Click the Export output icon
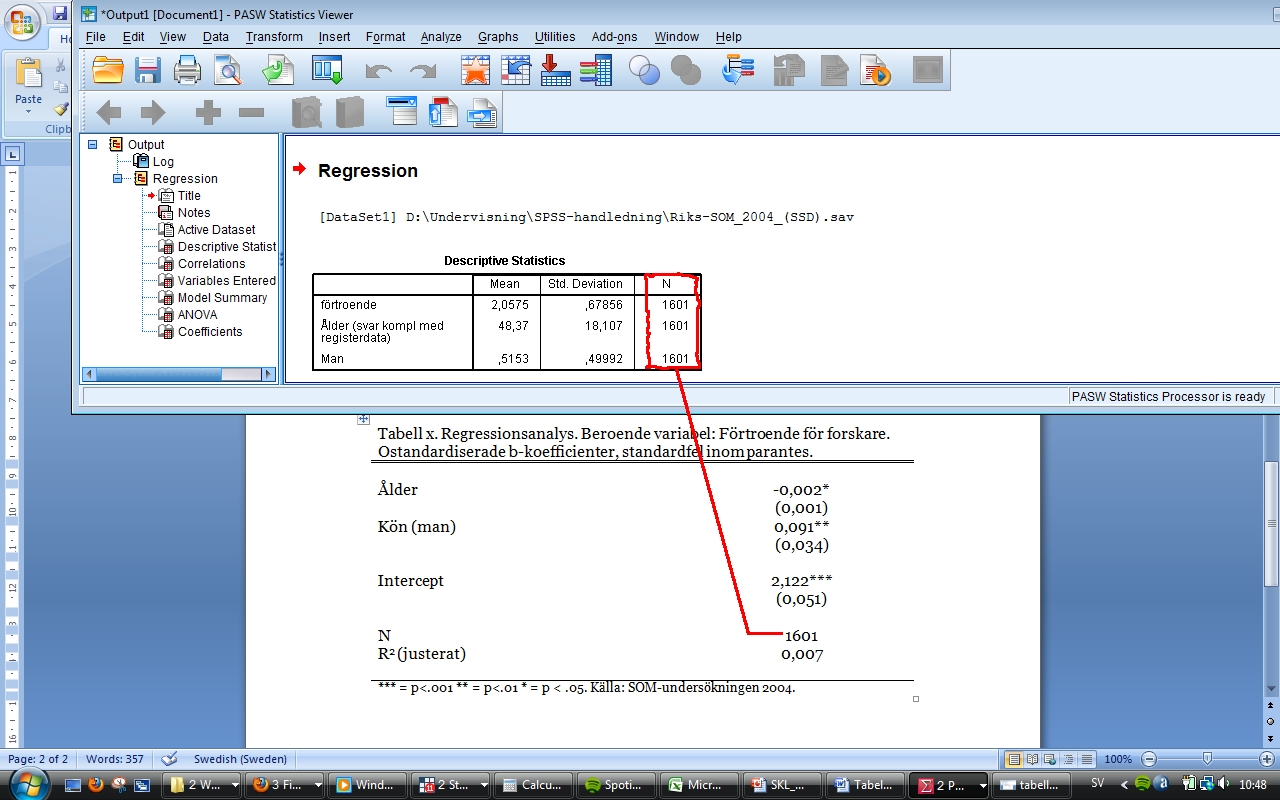1280x800 pixels. (x=277, y=70)
